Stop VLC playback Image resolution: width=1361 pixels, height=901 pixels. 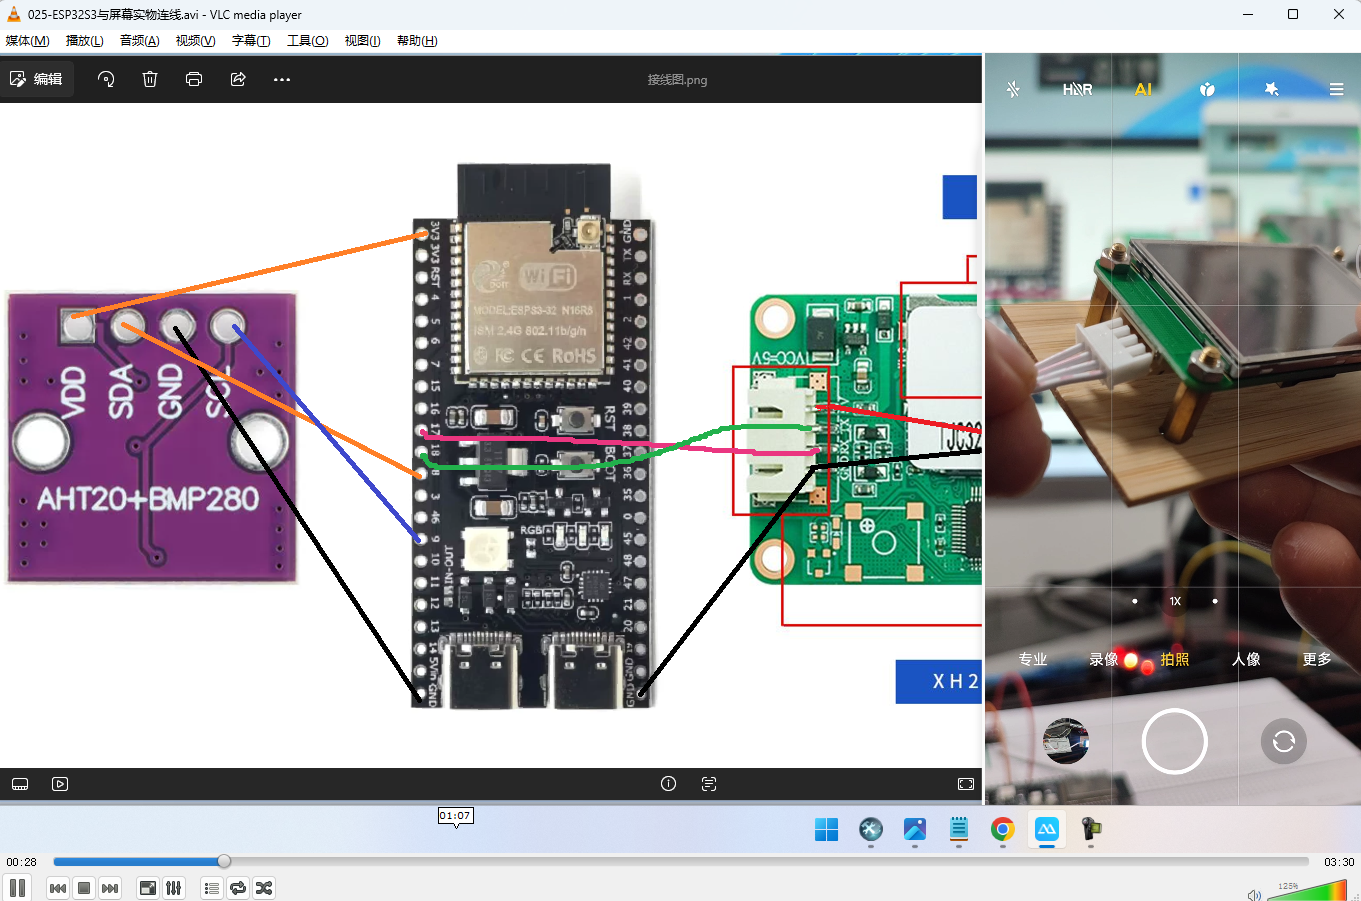84,888
